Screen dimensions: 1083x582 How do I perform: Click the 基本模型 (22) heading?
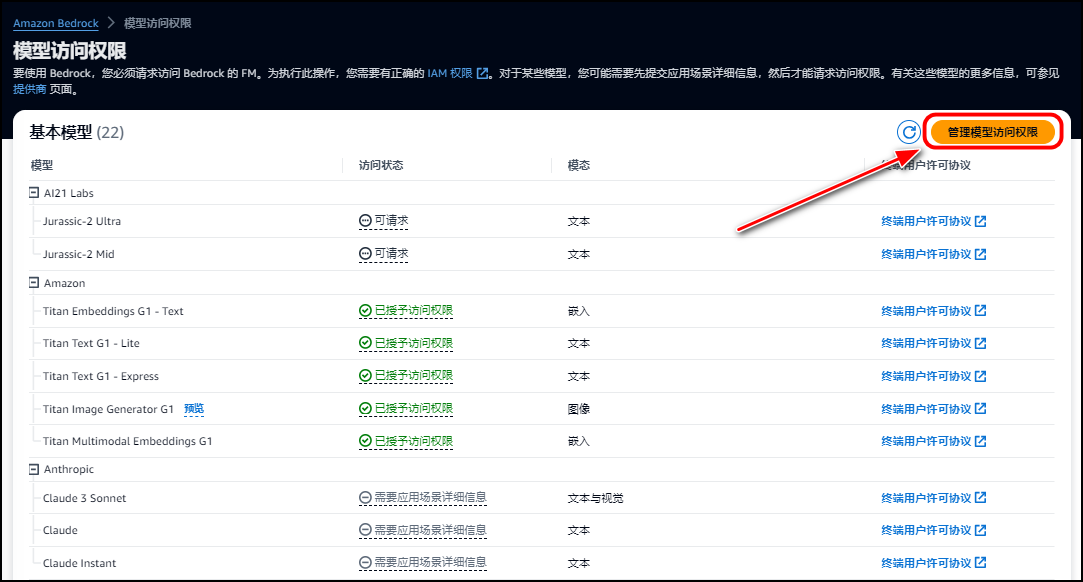point(77,132)
